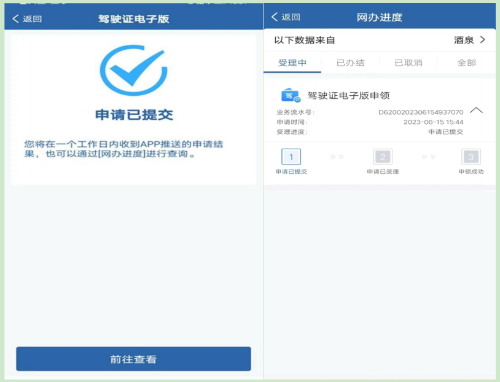Image resolution: width=500 pixels, height=382 pixels.
Task: Expand 以下数据来自 location row
Action: [x=380, y=40]
